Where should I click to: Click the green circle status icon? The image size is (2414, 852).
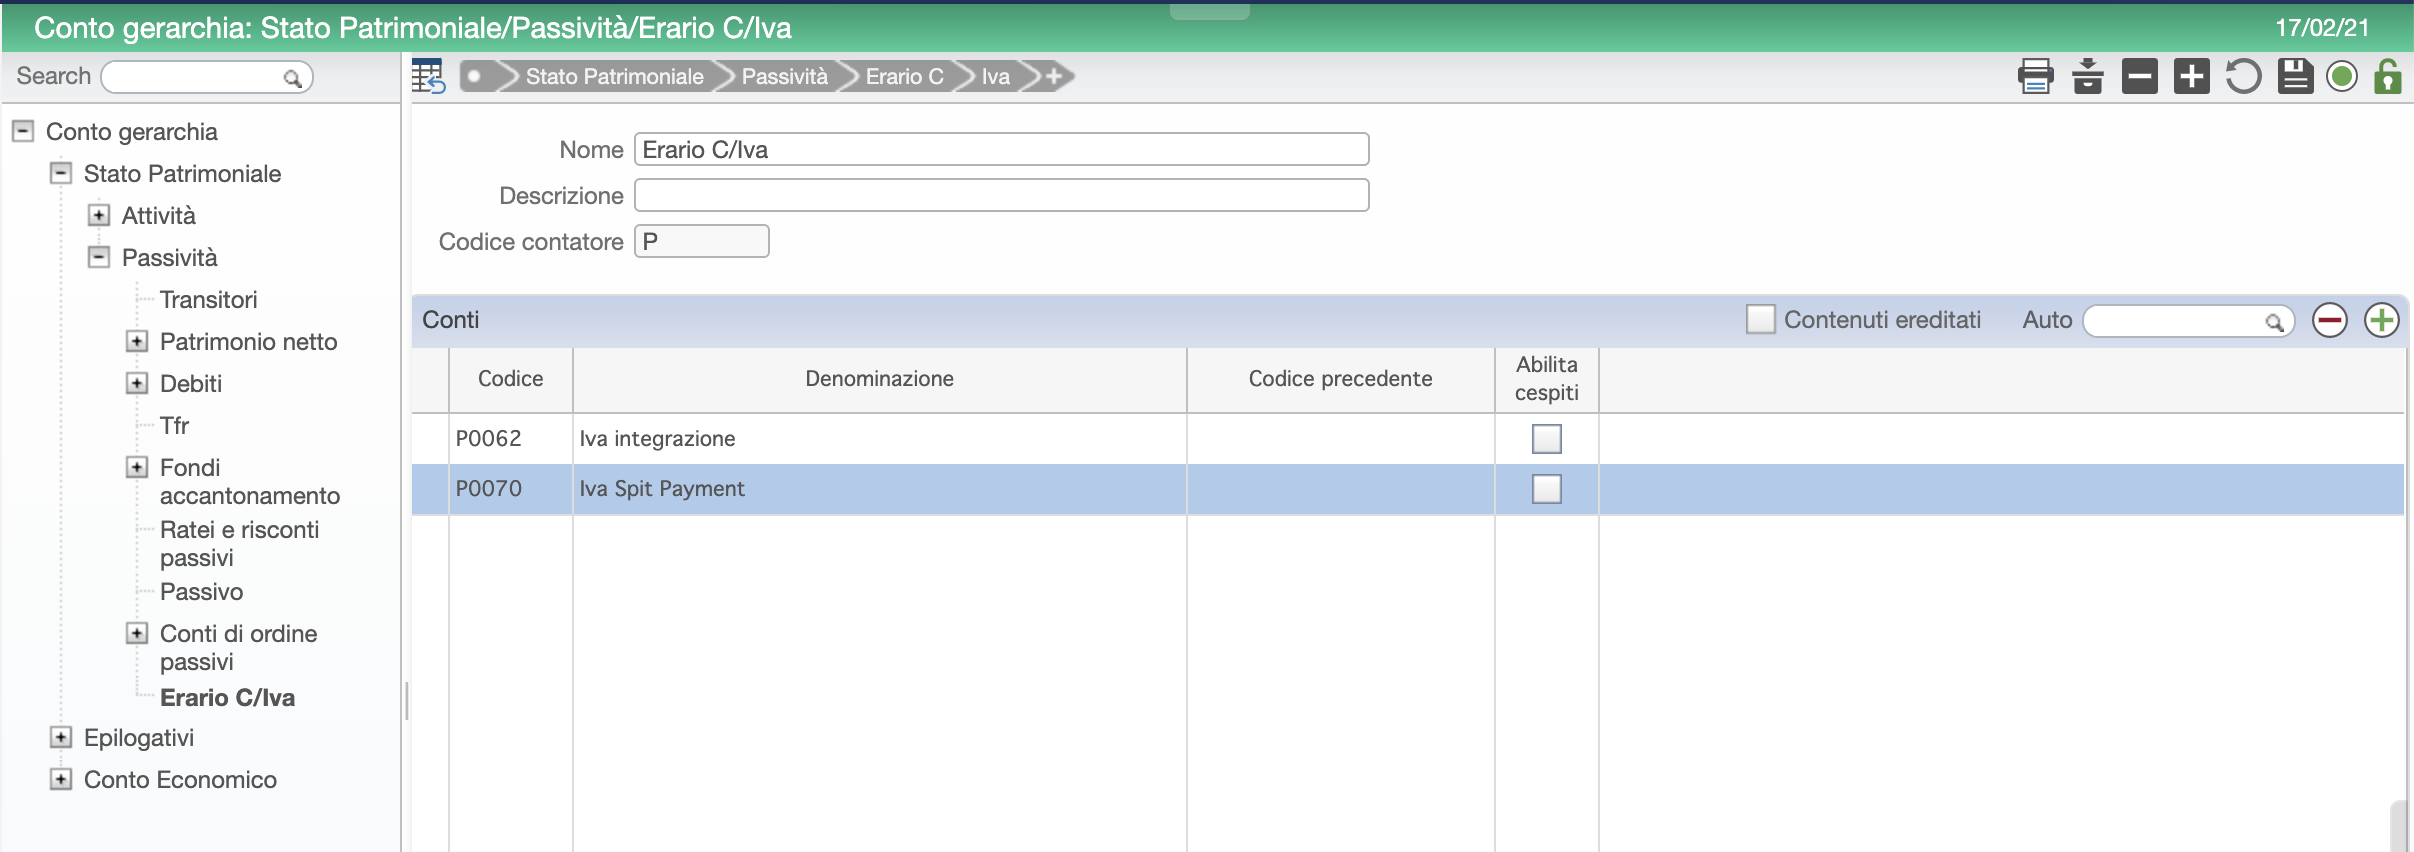click(2342, 76)
